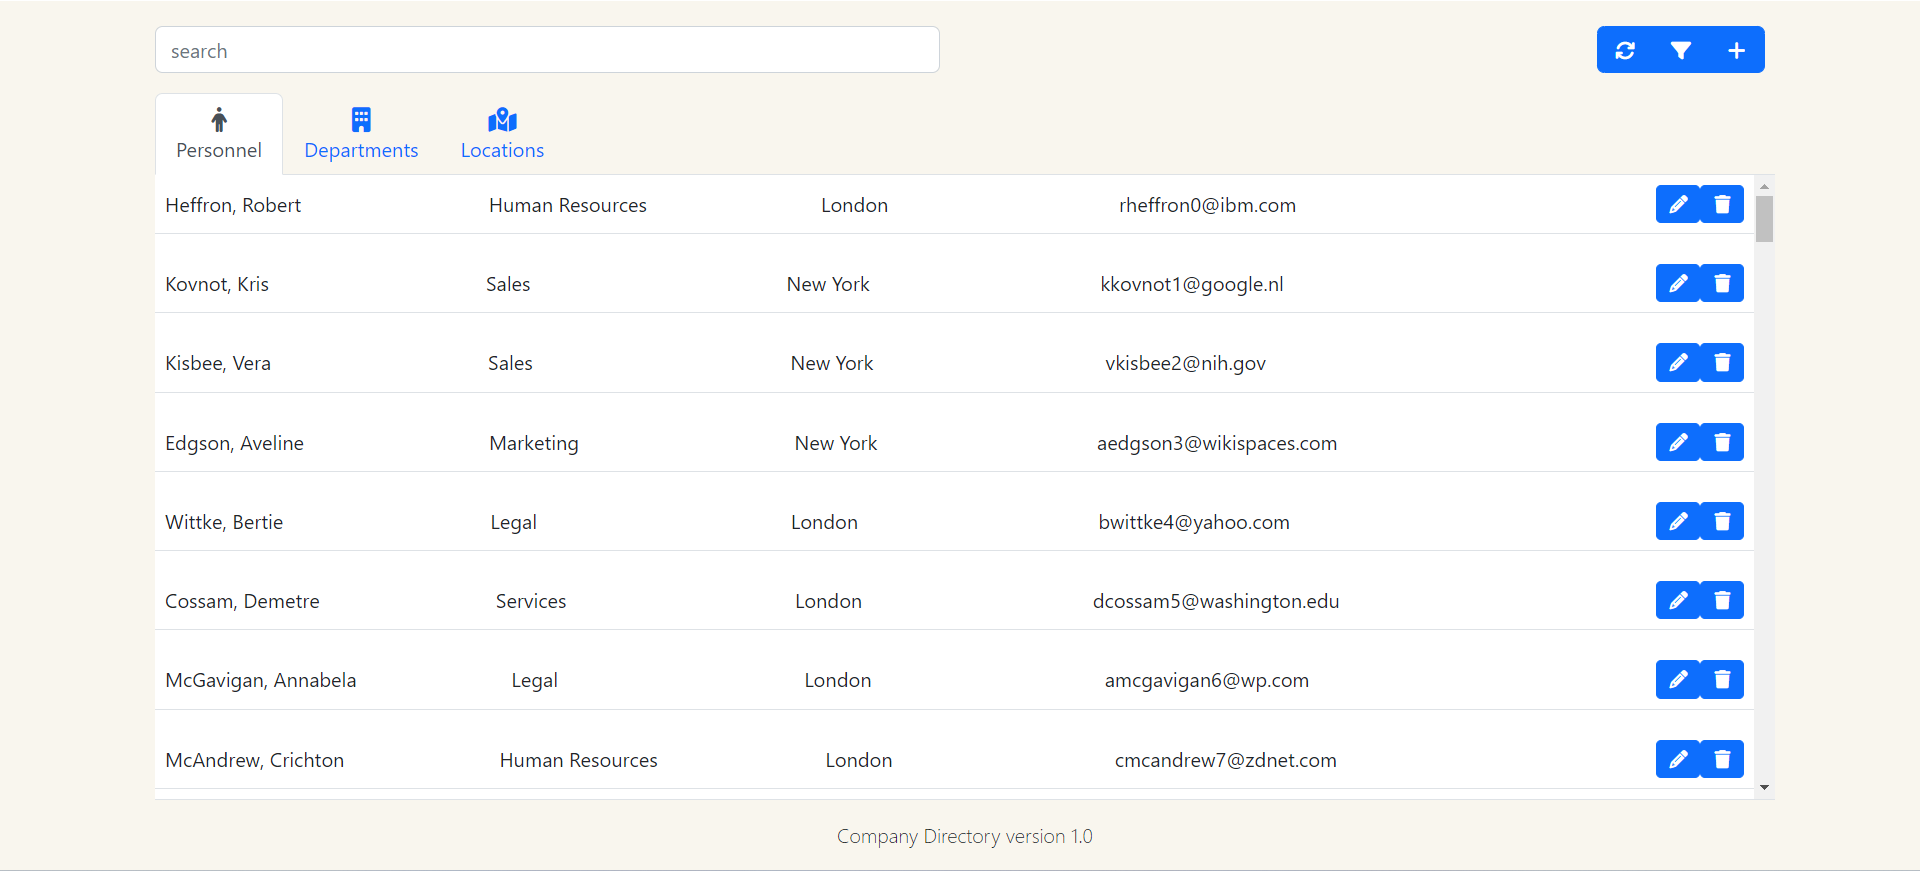Open the Locations tab
Viewport: 1920px width, 871px height.
[x=502, y=134]
